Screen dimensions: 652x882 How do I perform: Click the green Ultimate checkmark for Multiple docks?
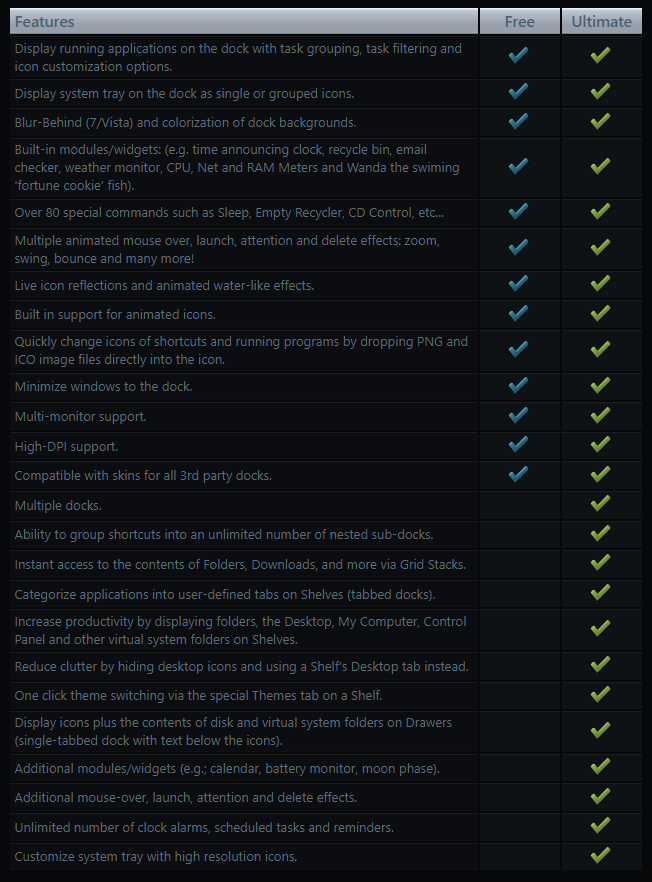(x=600, y=503)
